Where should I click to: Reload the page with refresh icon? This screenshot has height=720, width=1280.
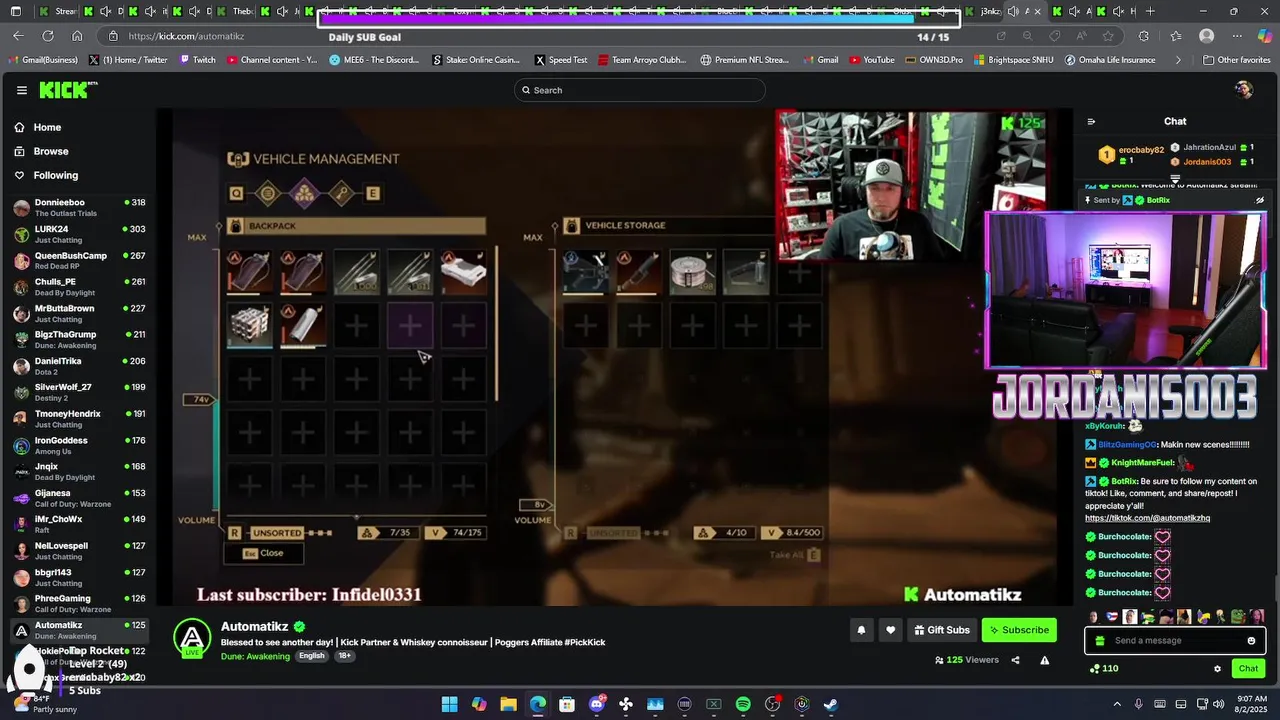47,36
